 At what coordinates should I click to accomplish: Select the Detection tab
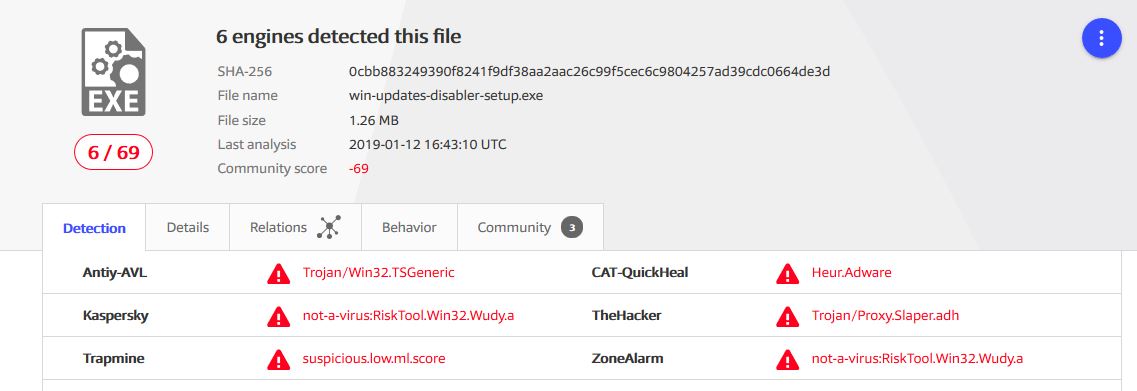(x=94, y=228)
